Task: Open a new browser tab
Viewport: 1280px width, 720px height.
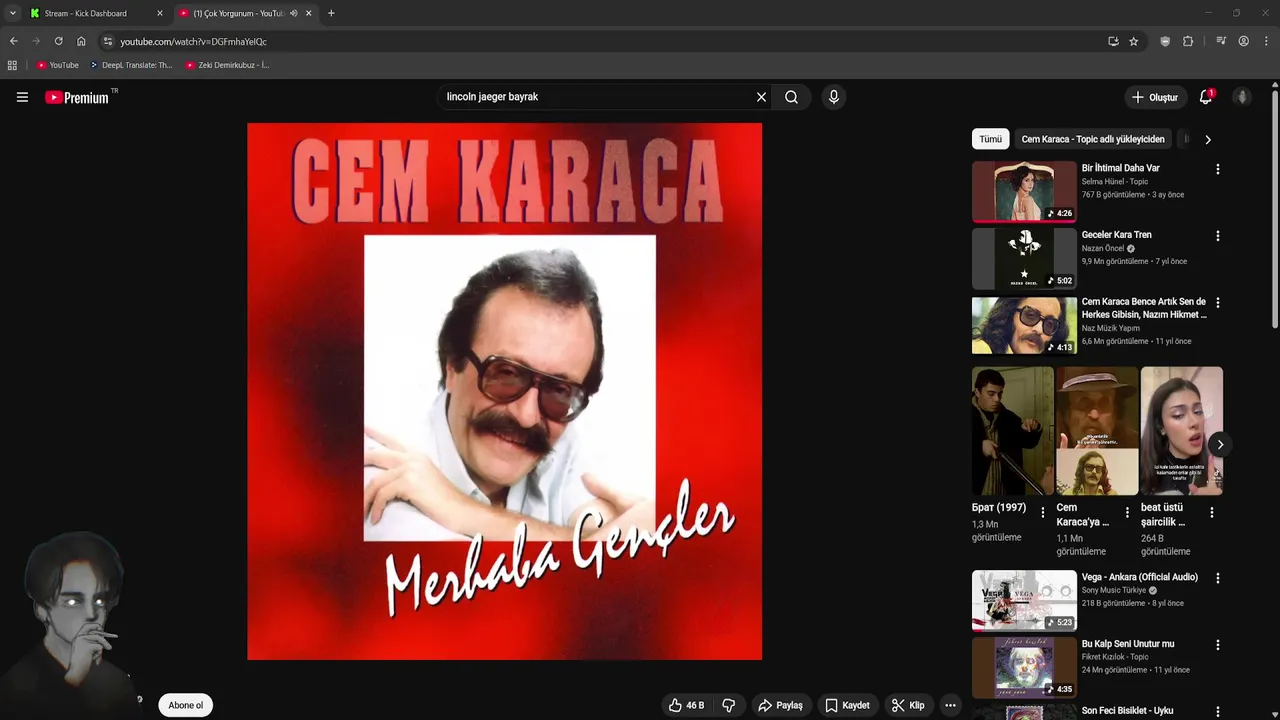Action: [x=331, y=13]
